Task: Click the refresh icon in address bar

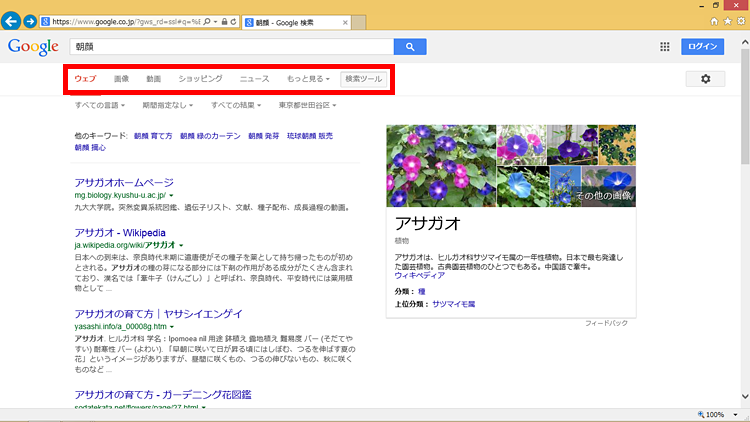Action: [233, 20]
